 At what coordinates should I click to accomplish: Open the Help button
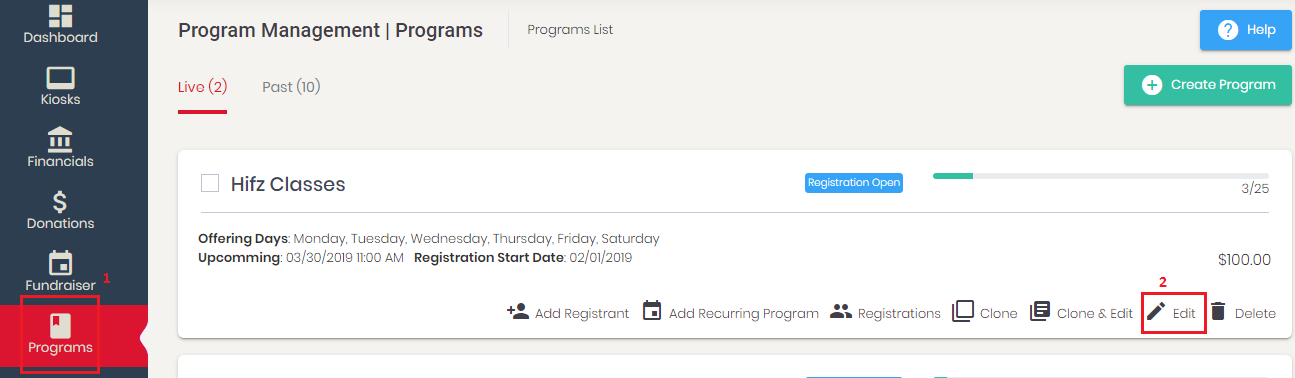click(x=1246, y=30)
